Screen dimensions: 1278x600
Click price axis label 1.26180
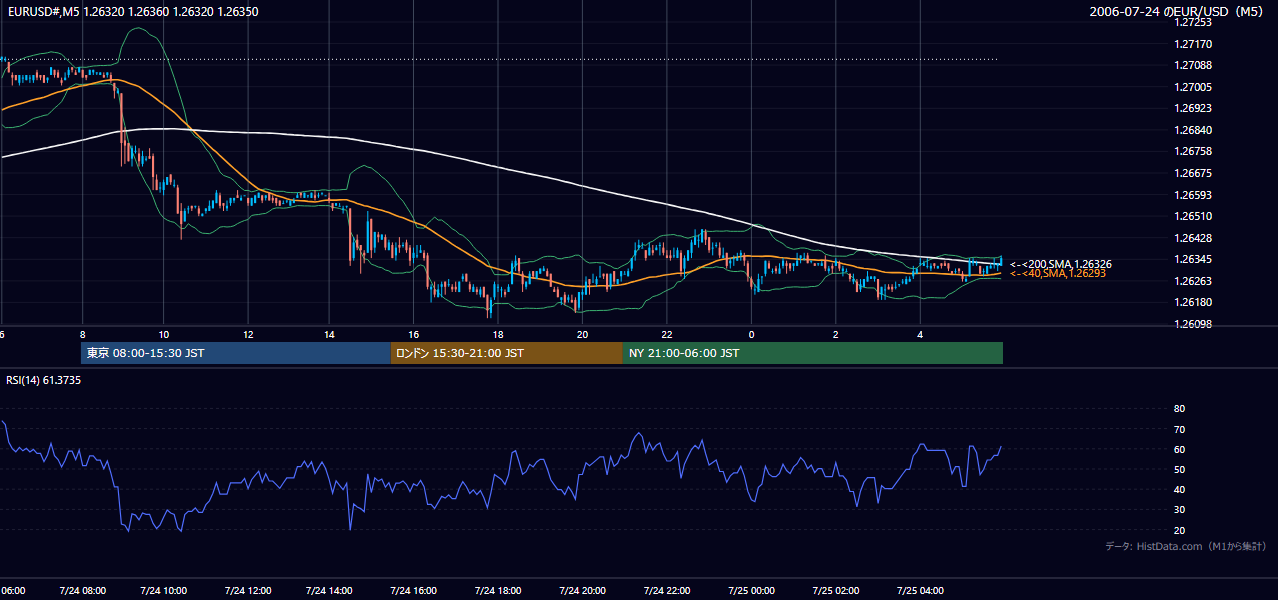click(x=1195, y=302)
